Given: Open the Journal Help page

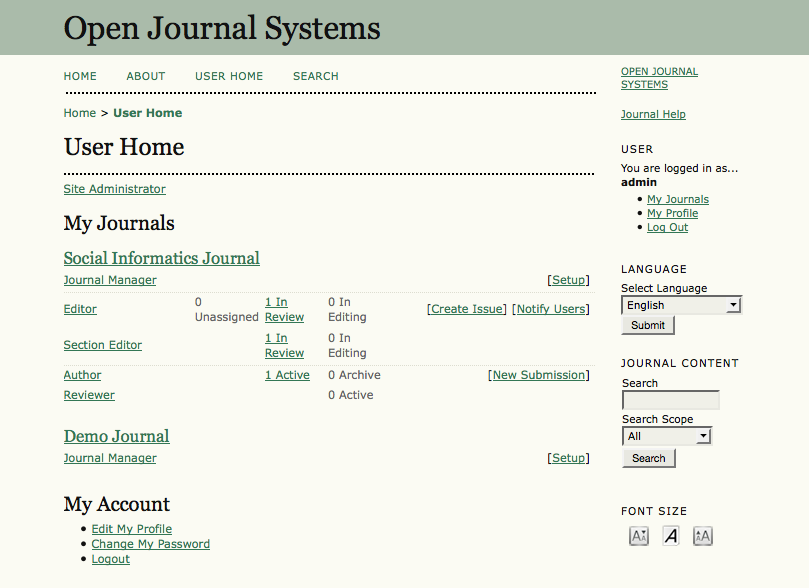Looking at the screenshot, I should pos(653,114).
